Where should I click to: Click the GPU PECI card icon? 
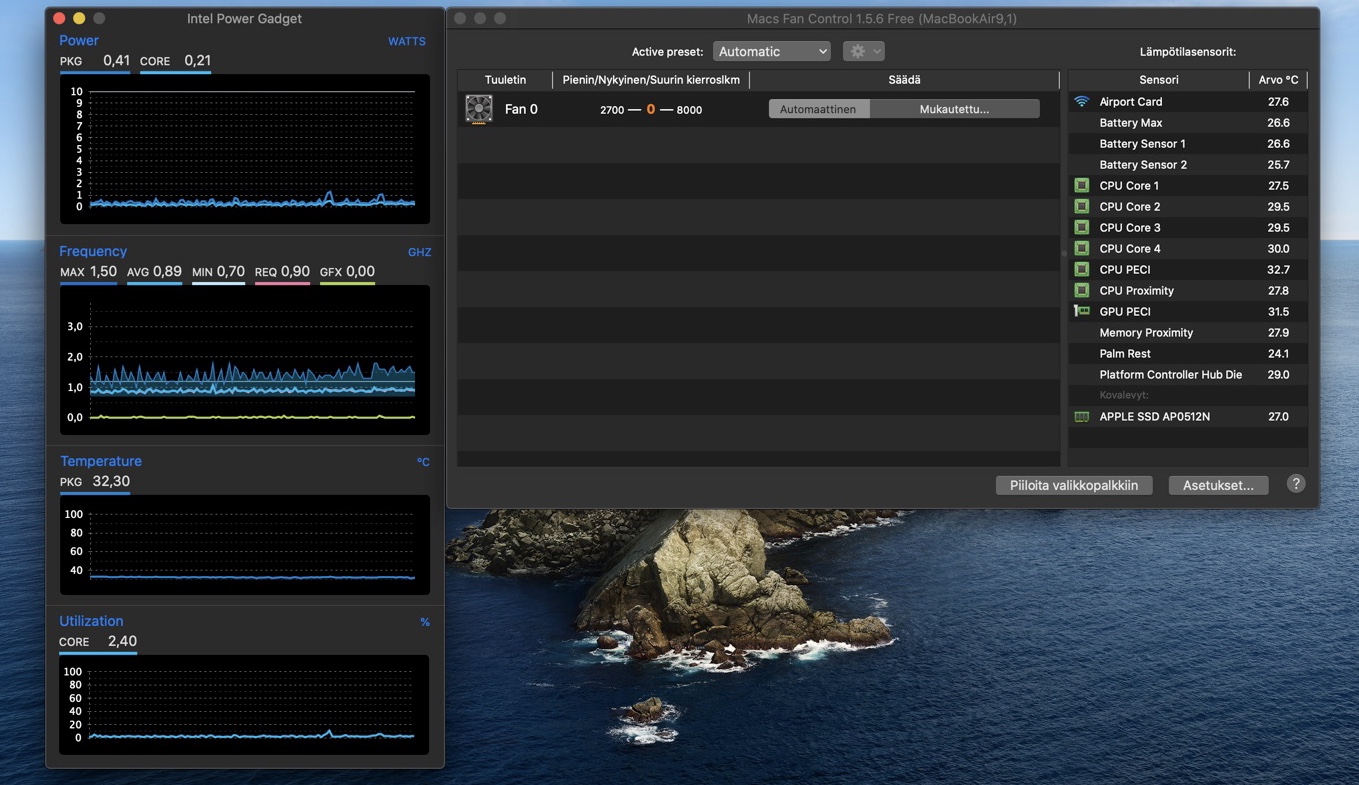[1081, 312]
